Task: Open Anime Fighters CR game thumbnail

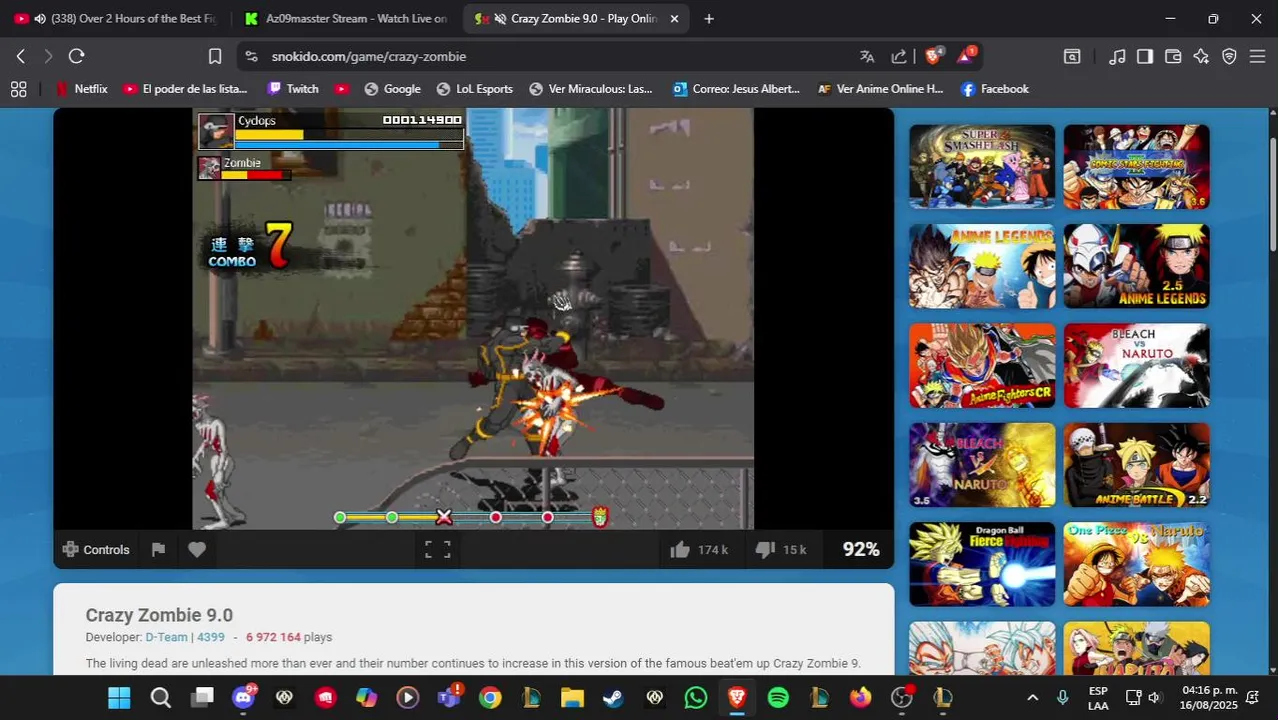Action: [982, 365]
